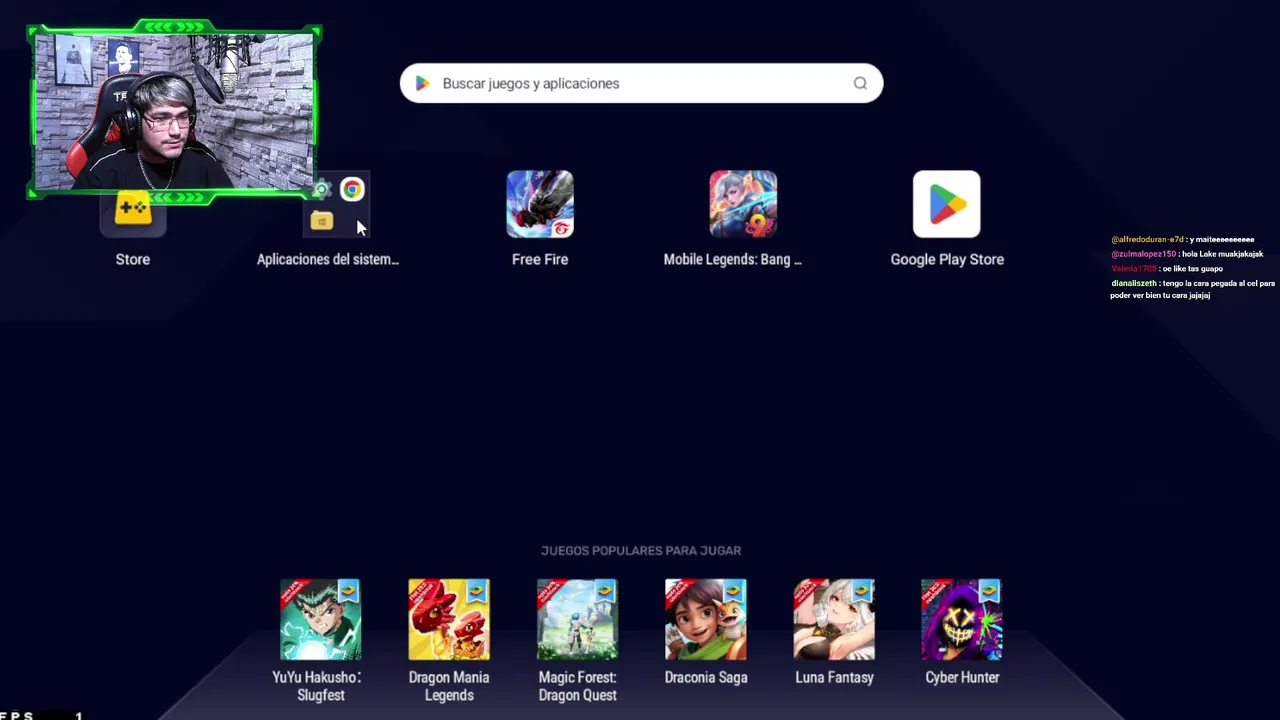Open the Draconia Saga game thumbnail
The image size is (1280, 720).
click(706, 619)
